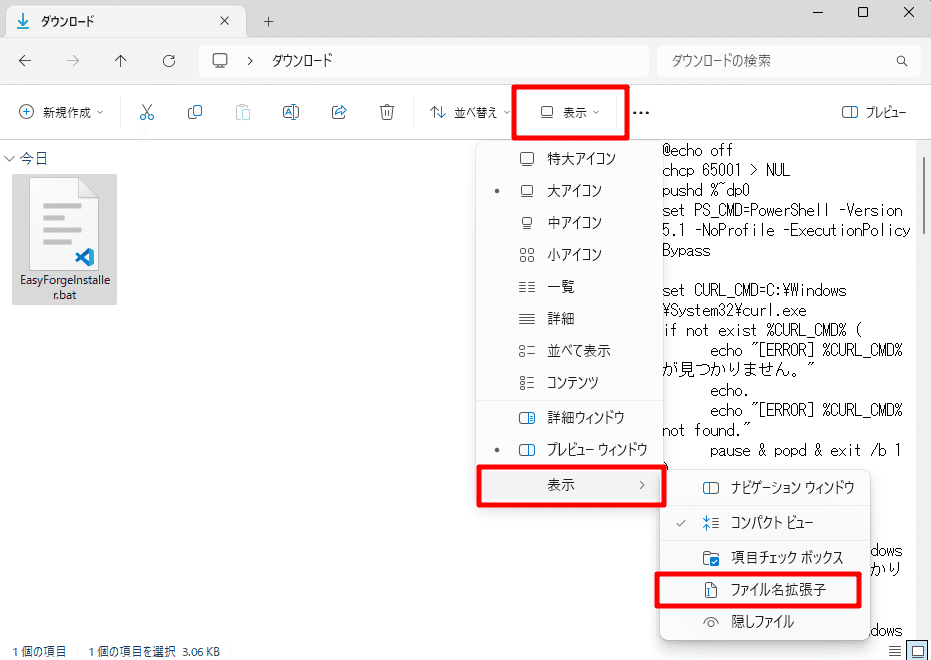Select 特大アイコン view
The width and height of the screenshot is (931, 660).
[x=569, y=158]
